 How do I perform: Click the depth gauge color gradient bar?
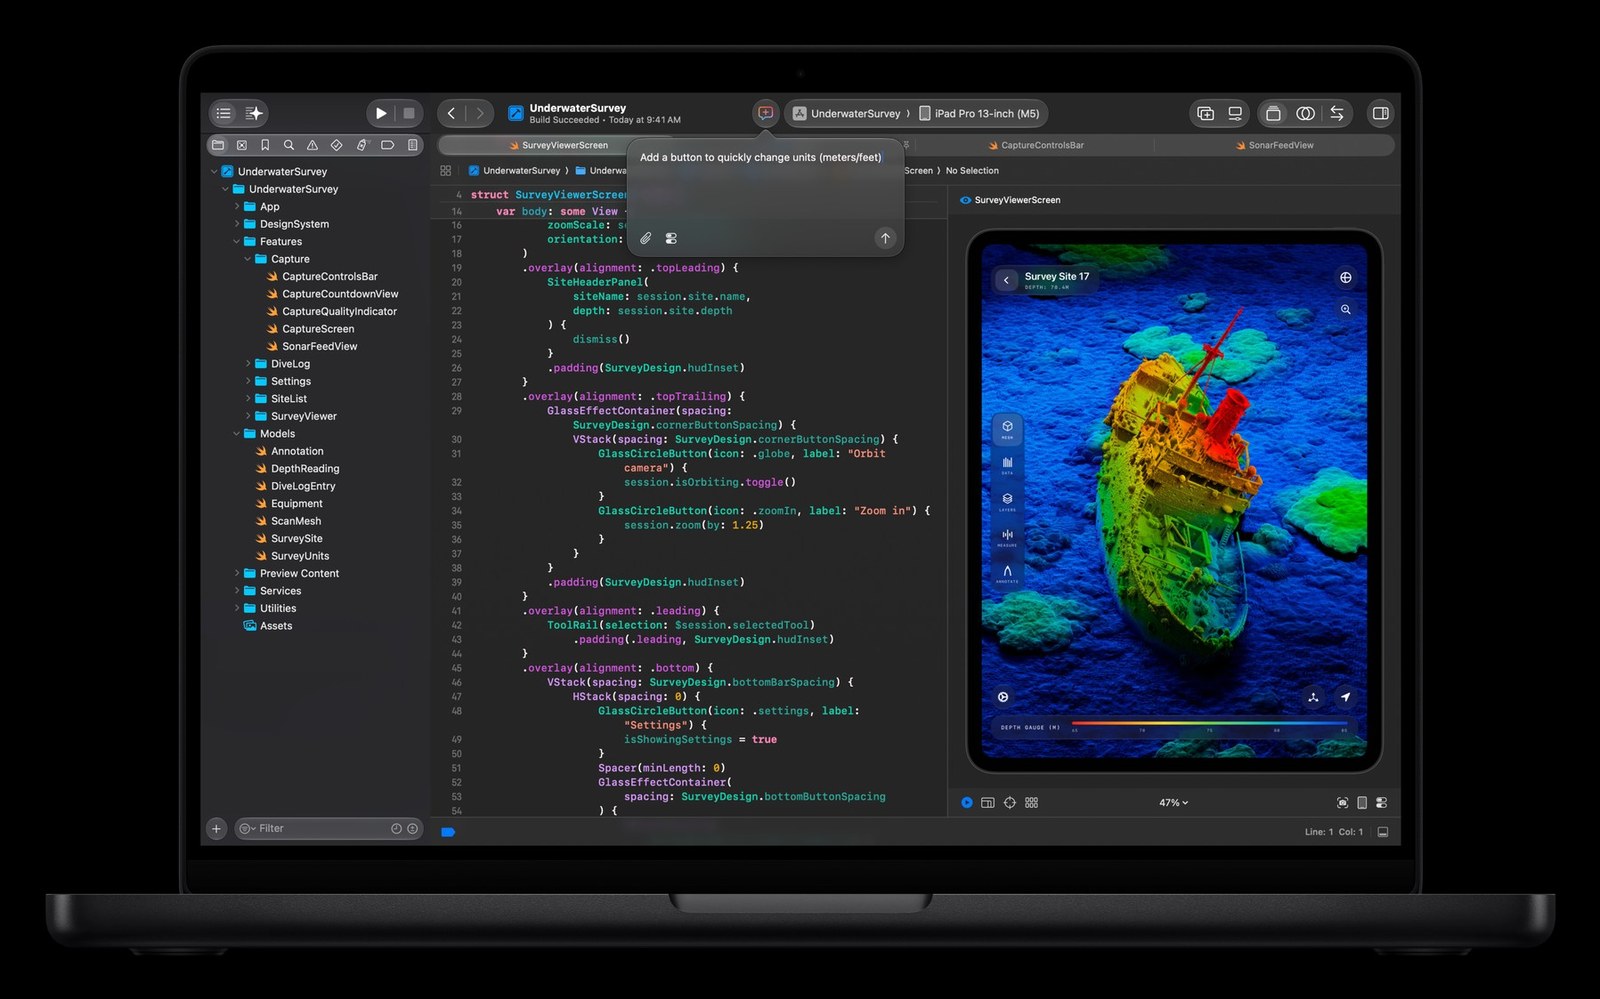click(x=1210, y=722)
